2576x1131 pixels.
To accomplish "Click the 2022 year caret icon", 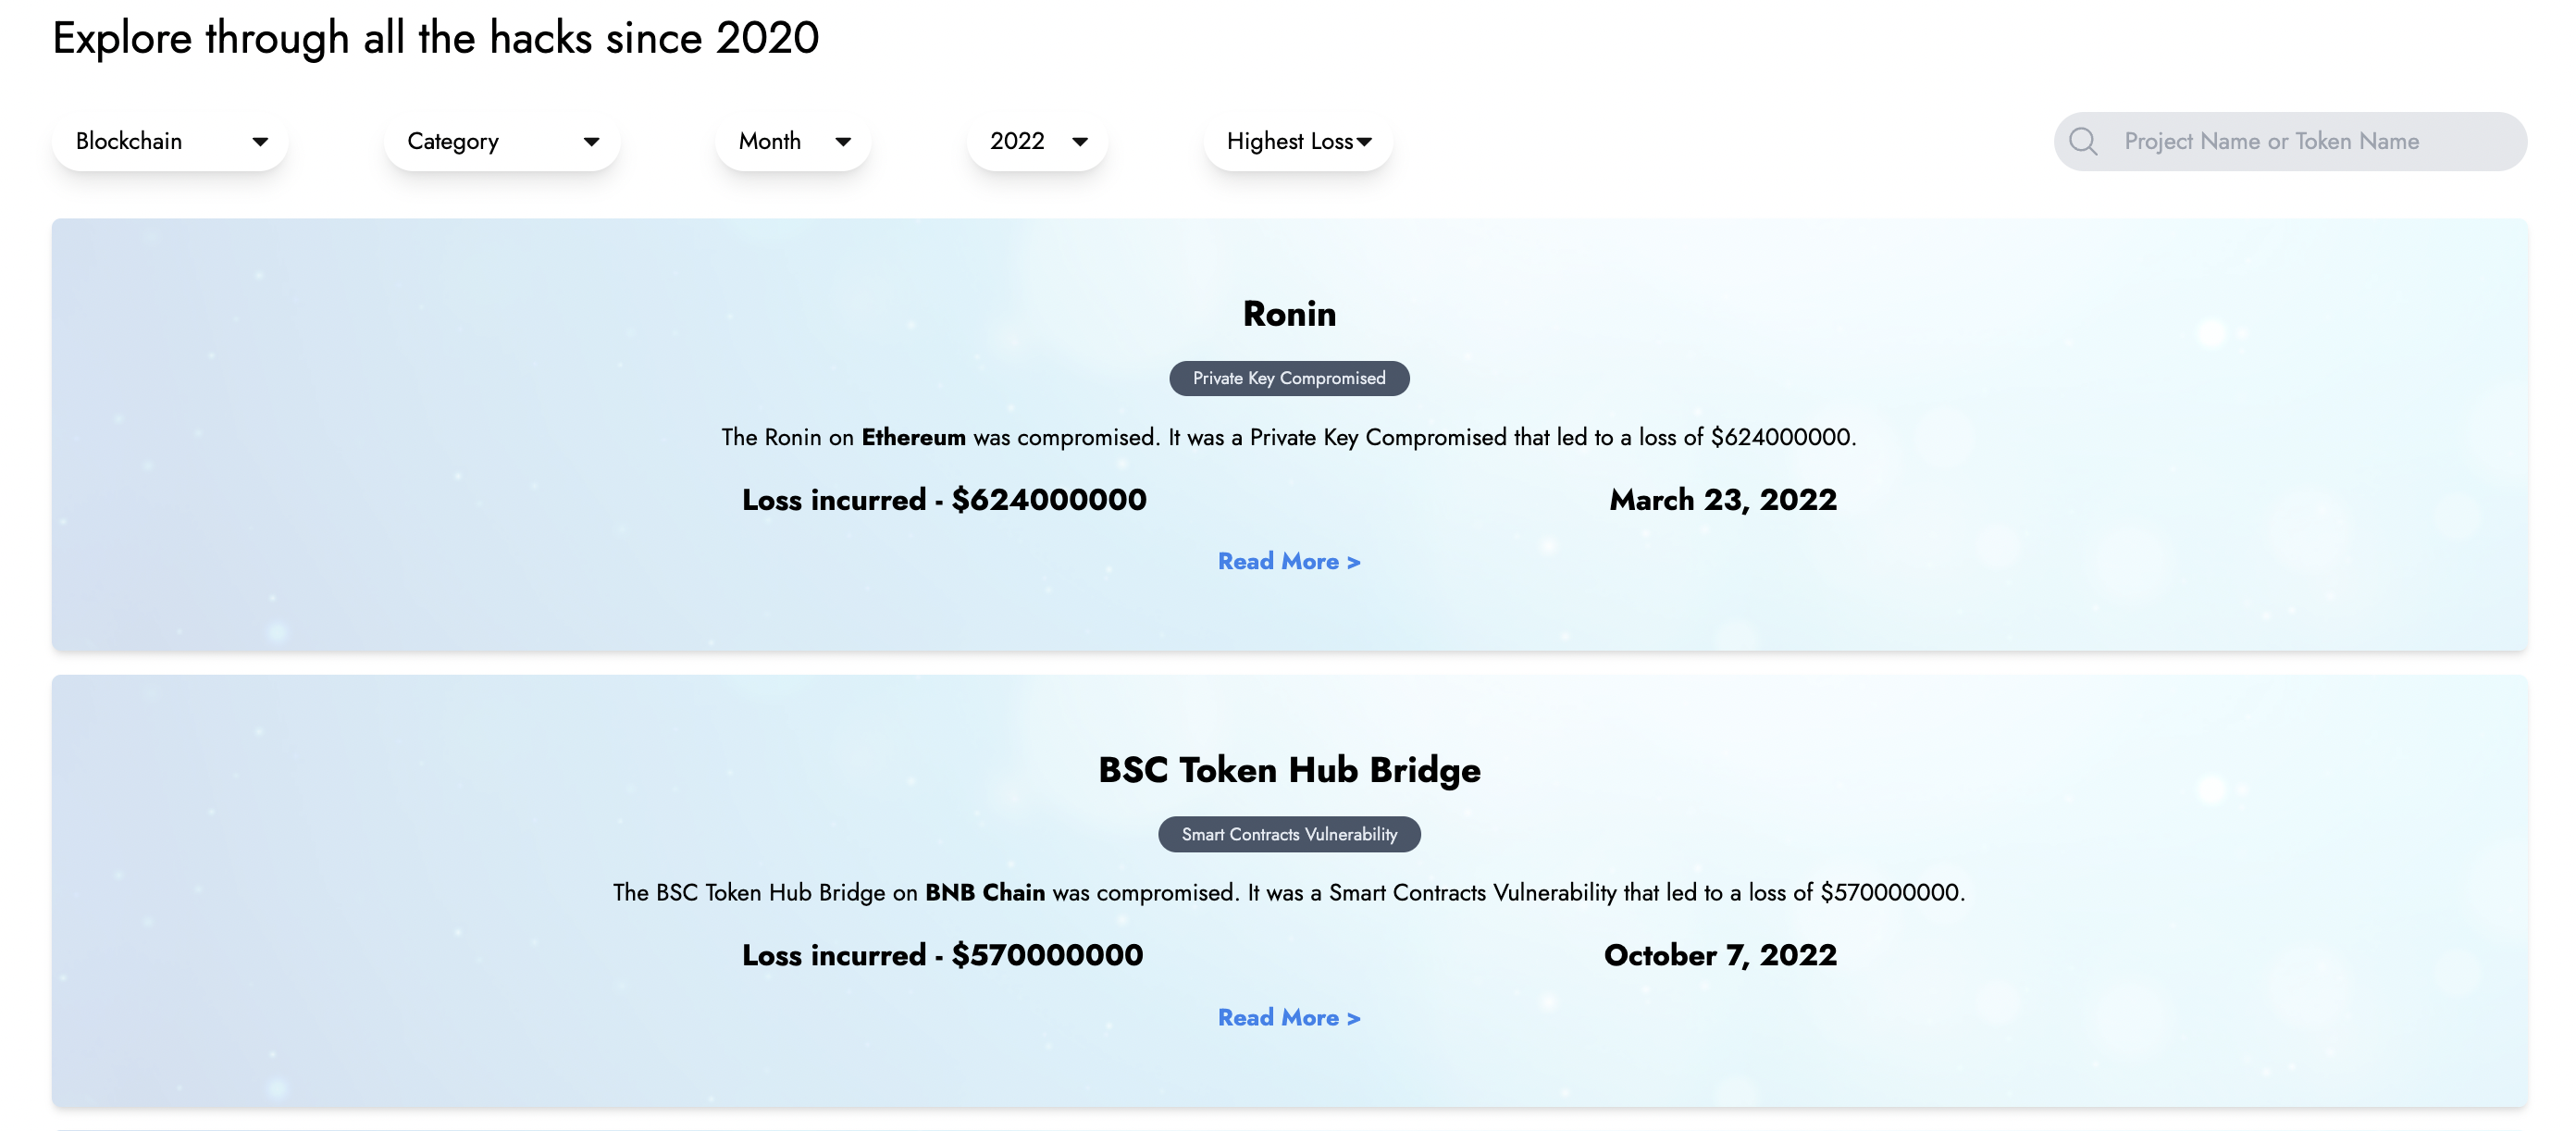I will 1080,142.
